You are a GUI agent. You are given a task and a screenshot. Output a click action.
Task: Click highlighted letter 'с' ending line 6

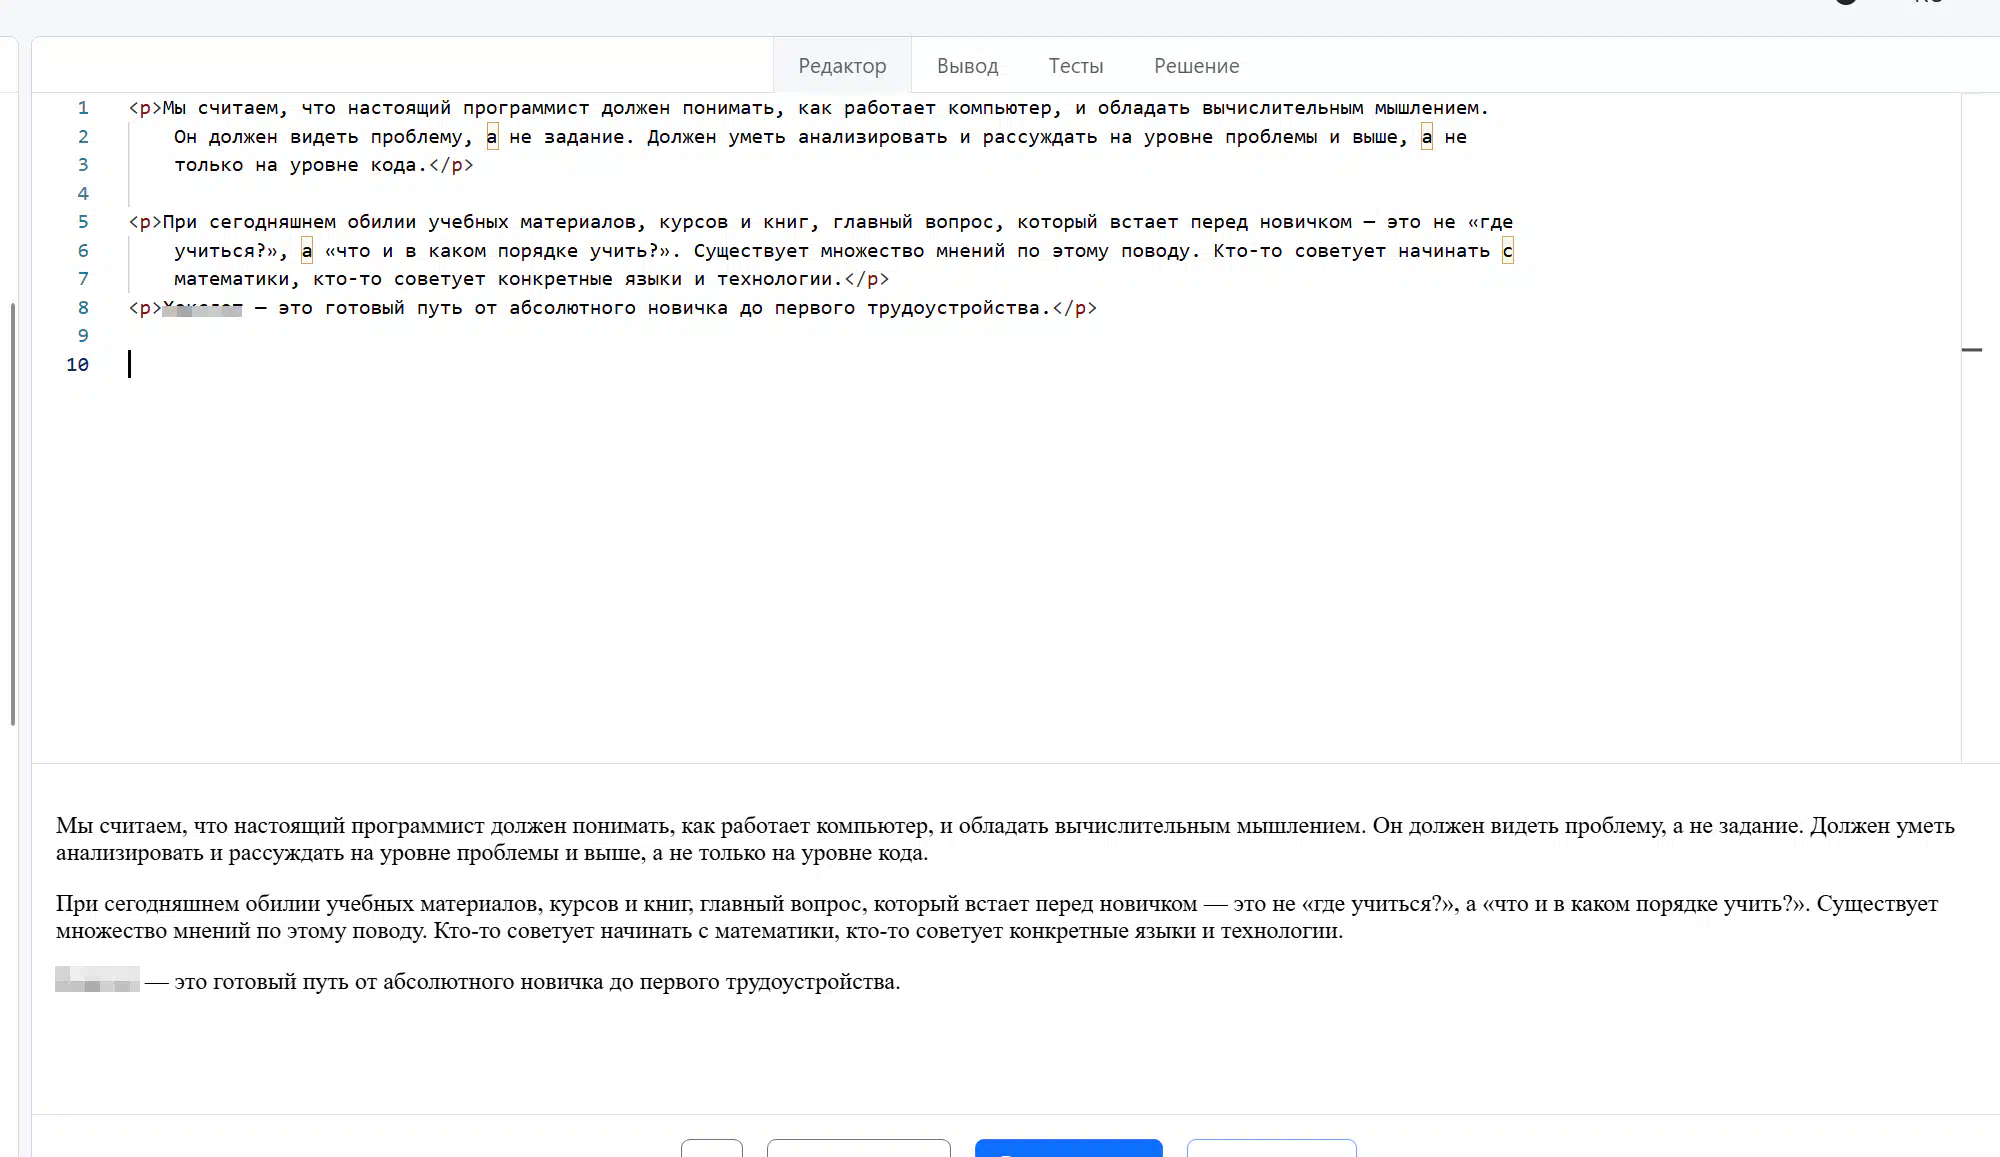click(1507, 251)
